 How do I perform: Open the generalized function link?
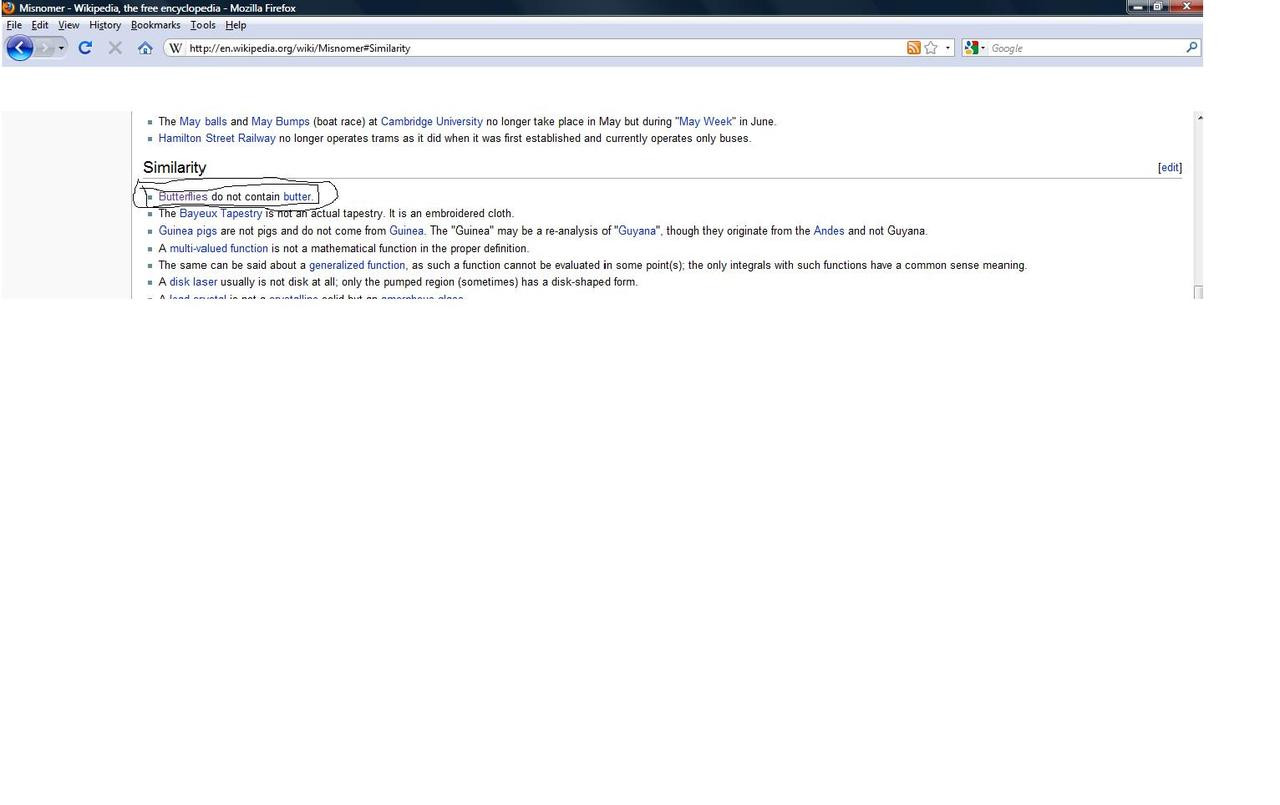pos(357,266)
